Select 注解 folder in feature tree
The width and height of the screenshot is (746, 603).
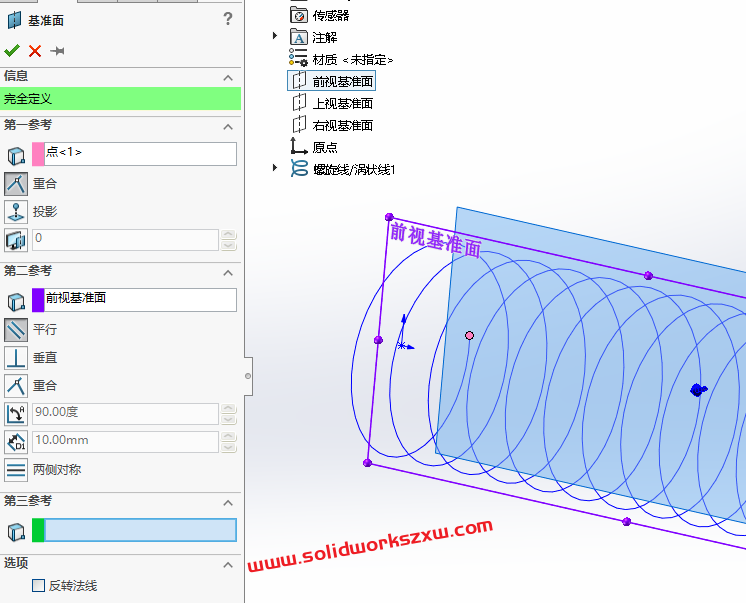pyautogui.click(x=324, y=38)
